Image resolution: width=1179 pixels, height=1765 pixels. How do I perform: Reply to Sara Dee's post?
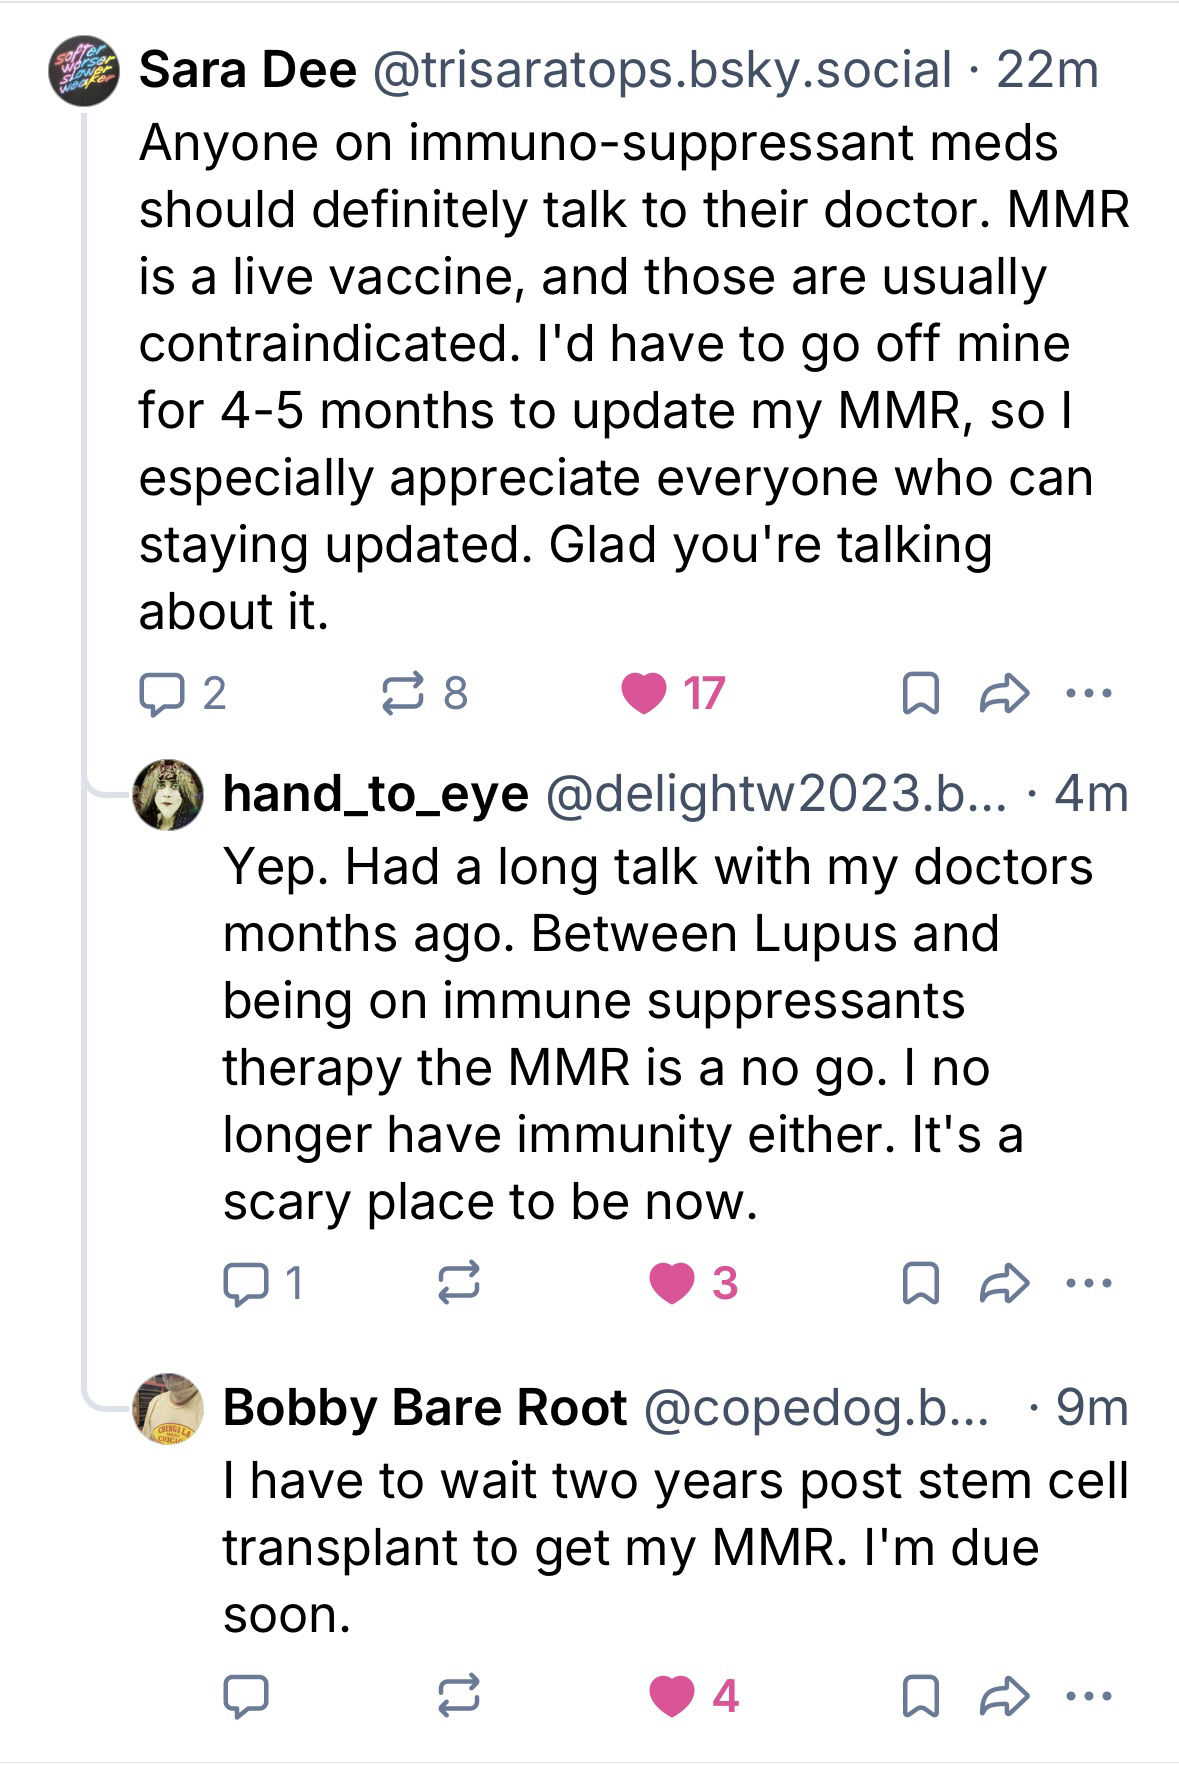(x=158, y=693)
